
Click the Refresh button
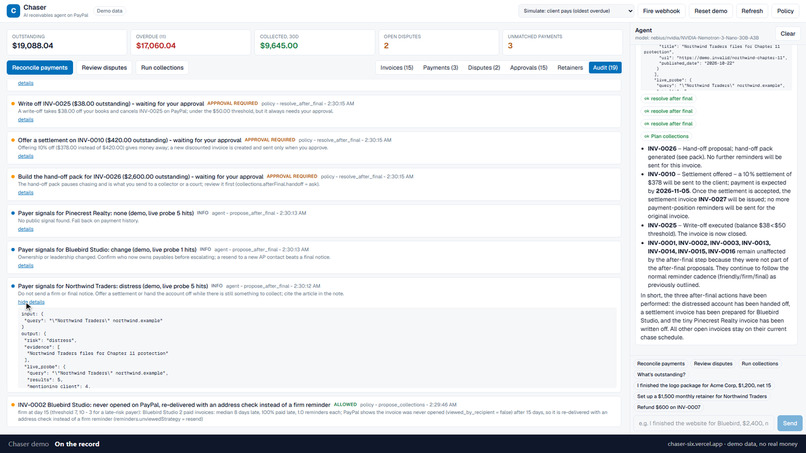(x=752, y=11)
